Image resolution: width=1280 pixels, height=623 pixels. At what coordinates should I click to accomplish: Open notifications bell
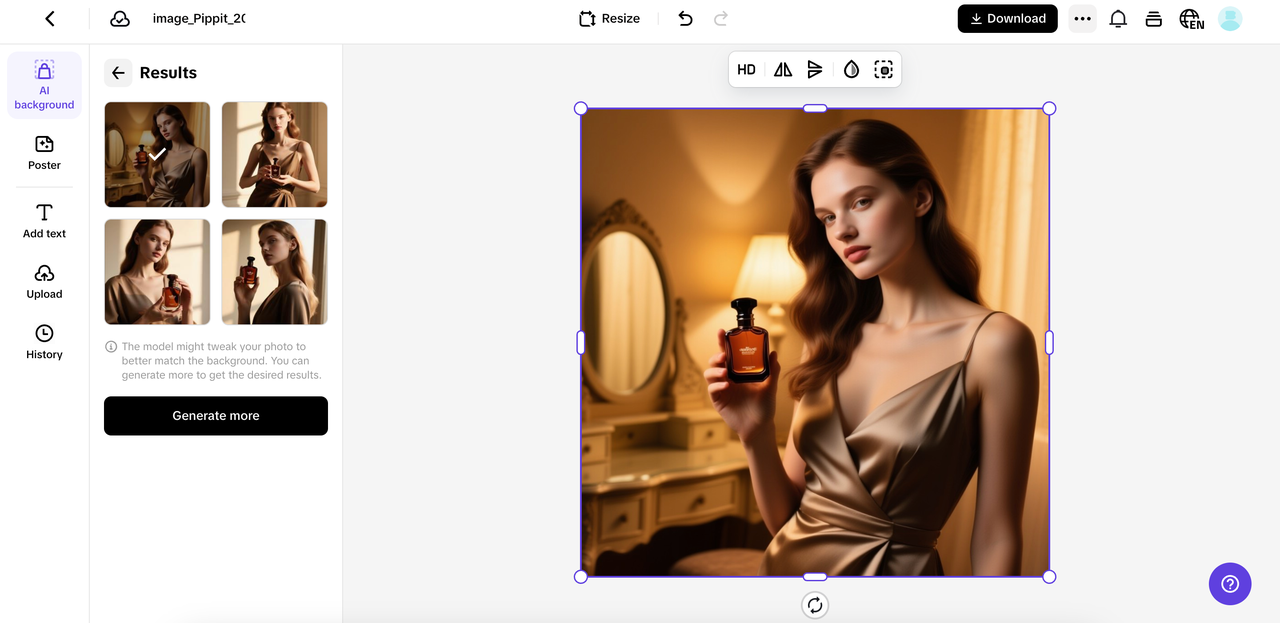(1118, 18)
